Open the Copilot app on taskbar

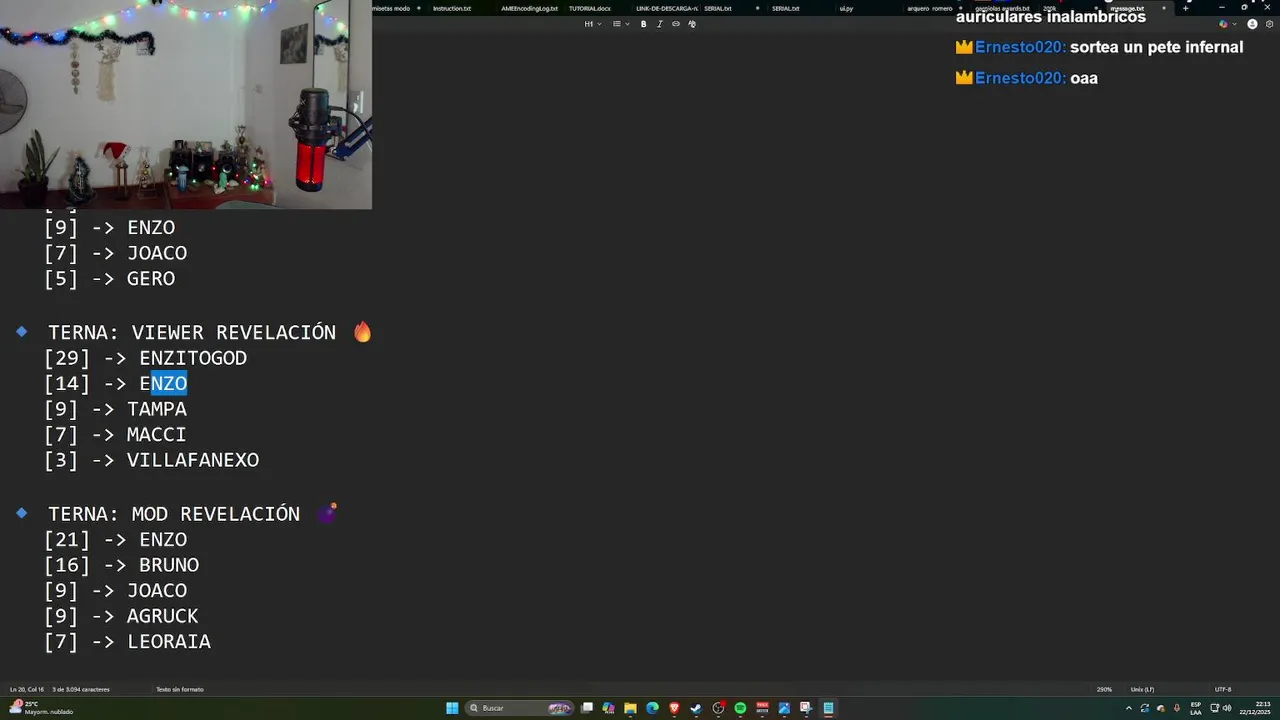[x=608, y=708]
